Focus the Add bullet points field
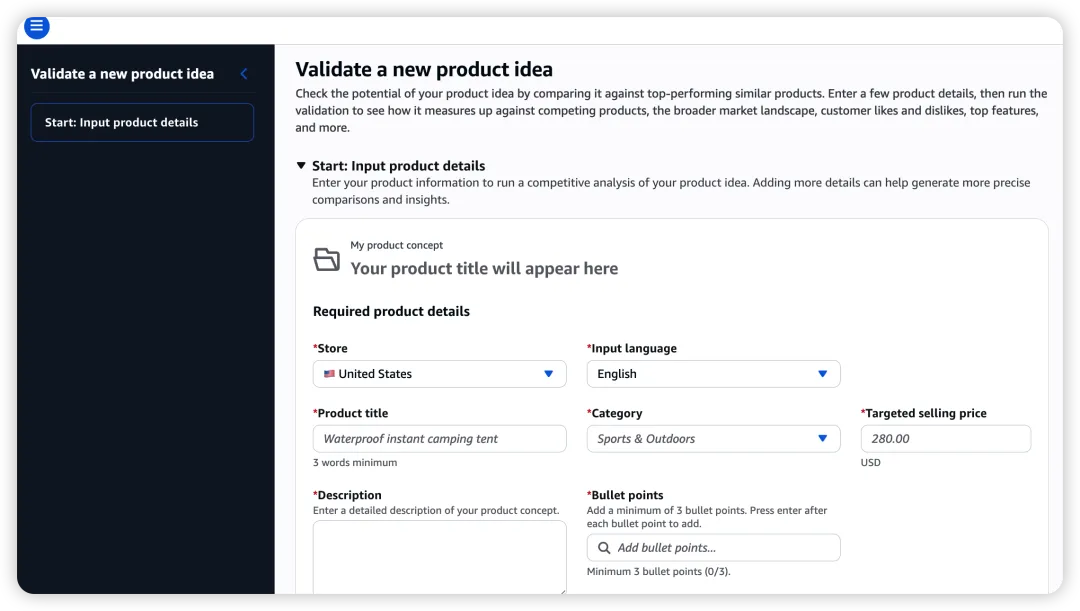Screen dimensions: 1080x611 (x=713, y=548)
